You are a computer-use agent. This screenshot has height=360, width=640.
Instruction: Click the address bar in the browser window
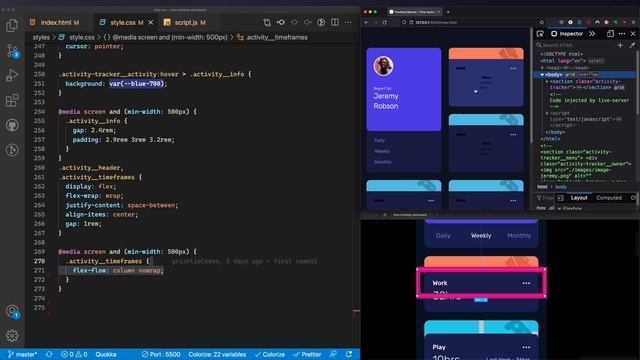tap(469, 22)
